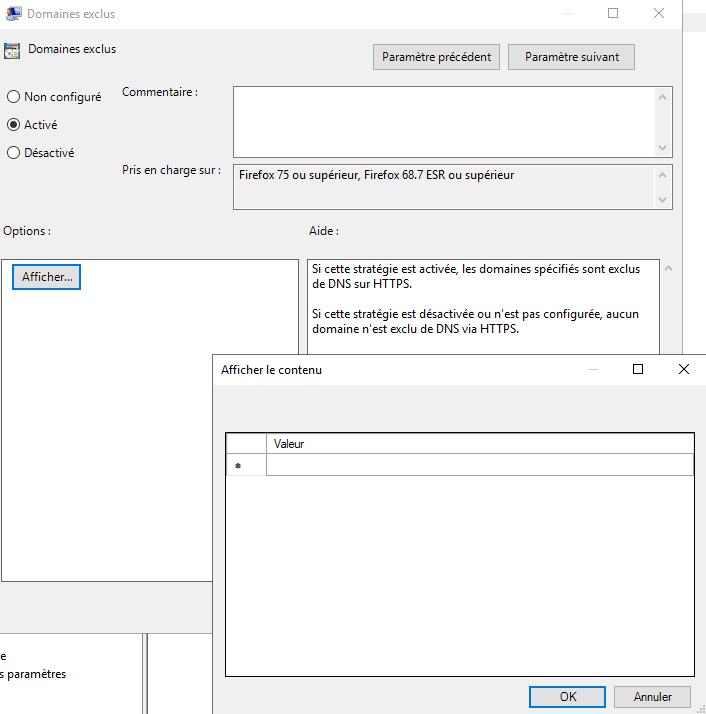Click into the Commentaire text box
This screenshot has width=706, height=714.
tap(445, 122)
